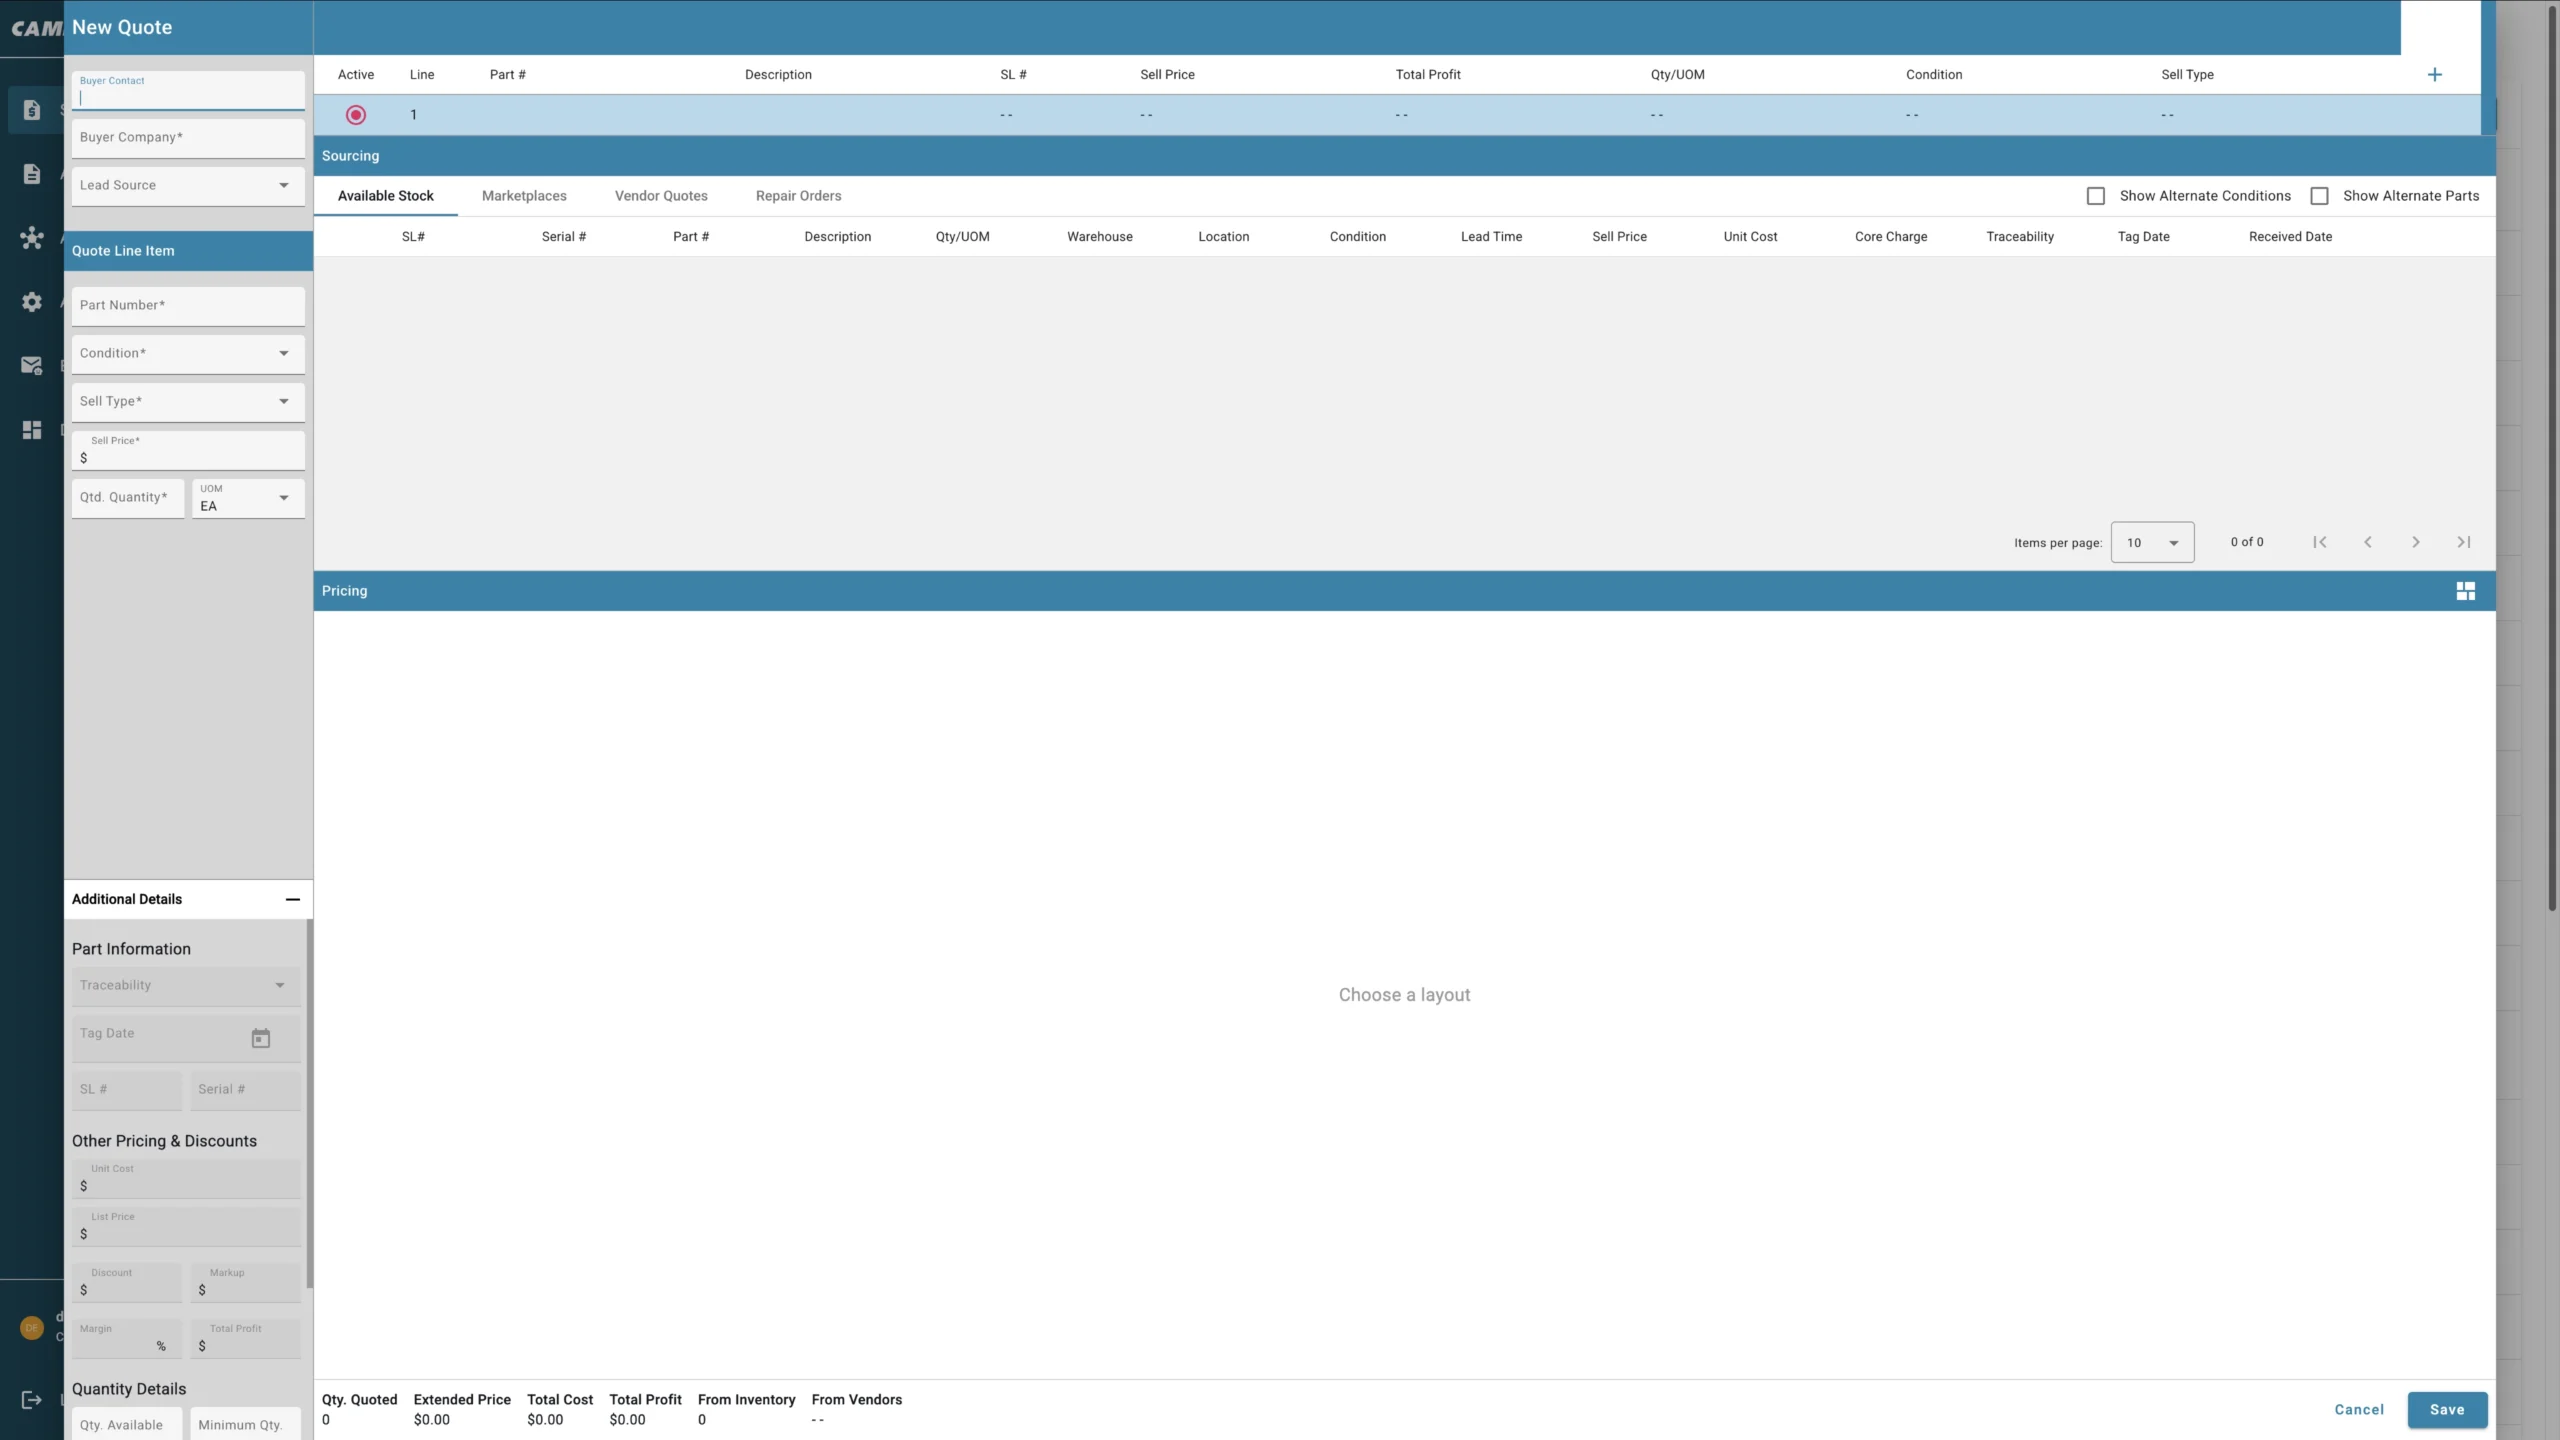
Task: Focus the Qtd. Quantity field
Action: click(x=128, y=498)
